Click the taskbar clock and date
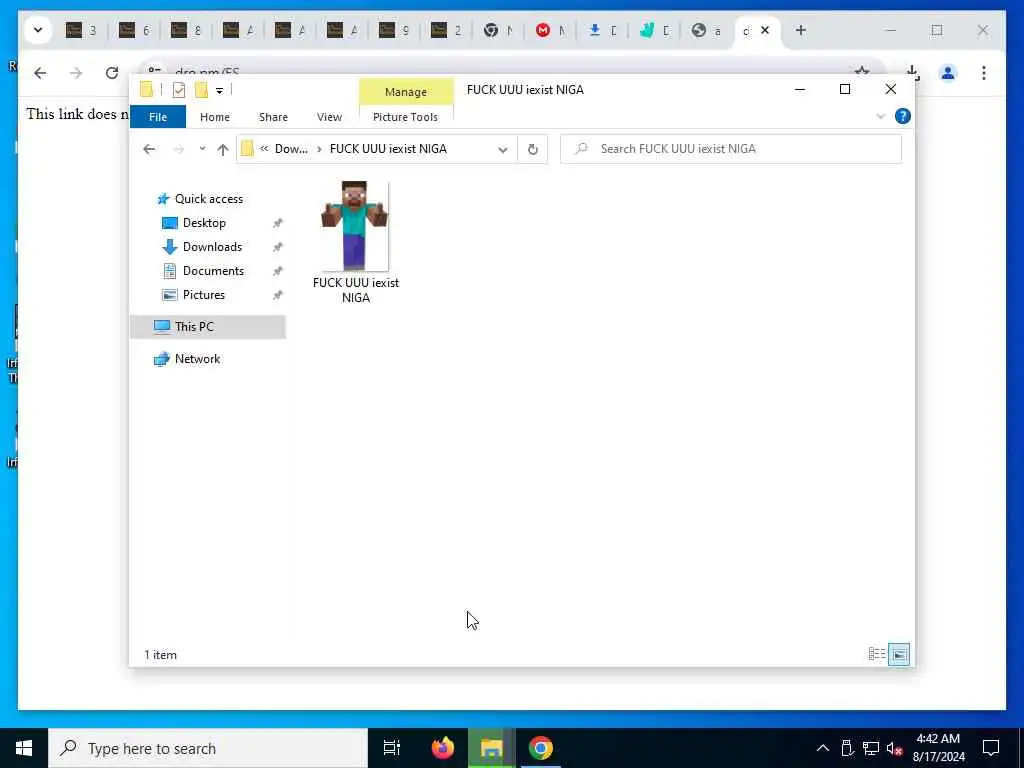1024x768 pixels. [938, 748]
